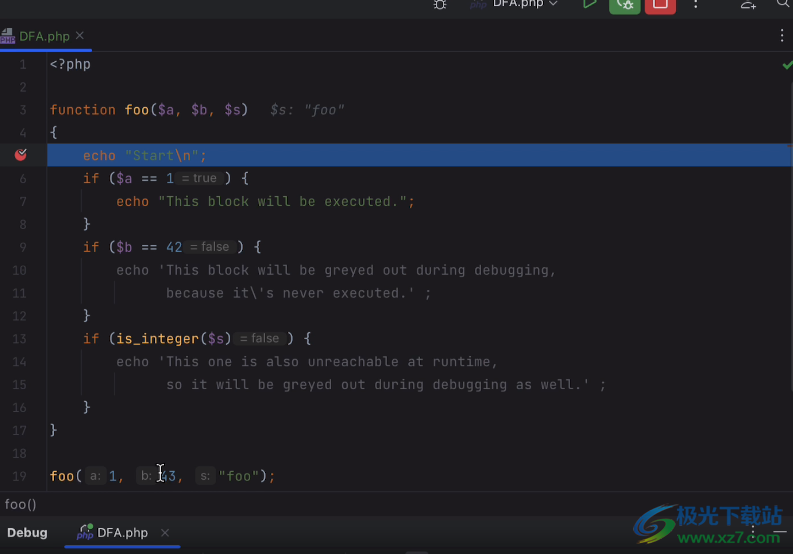Viewport: 793px width, 554px height.
Task: Click the 'is_integer' function call
Action: (x=157, y=338)
